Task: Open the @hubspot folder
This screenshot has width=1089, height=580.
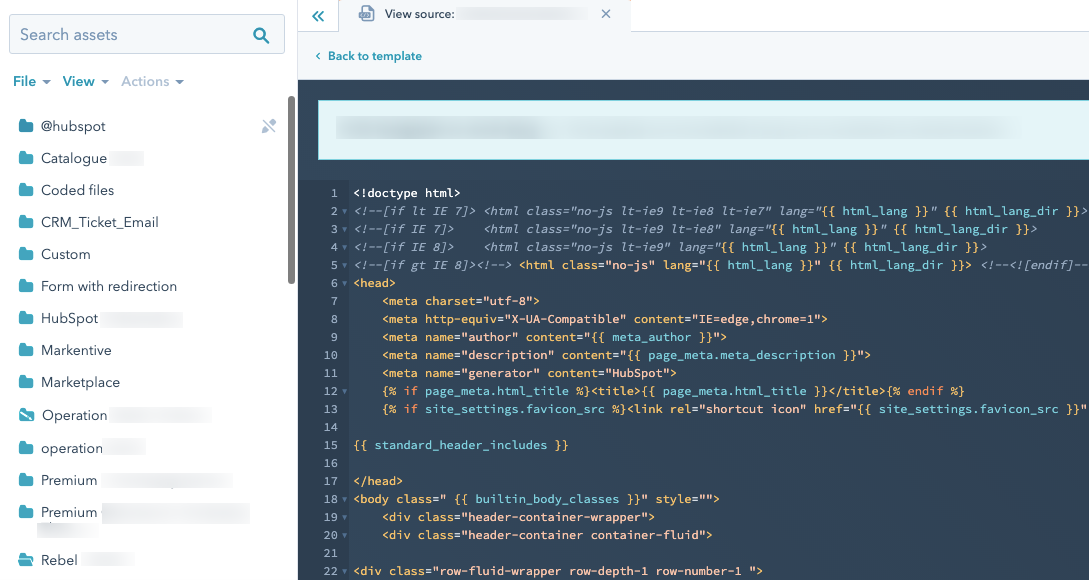Action: coord(73,126)
